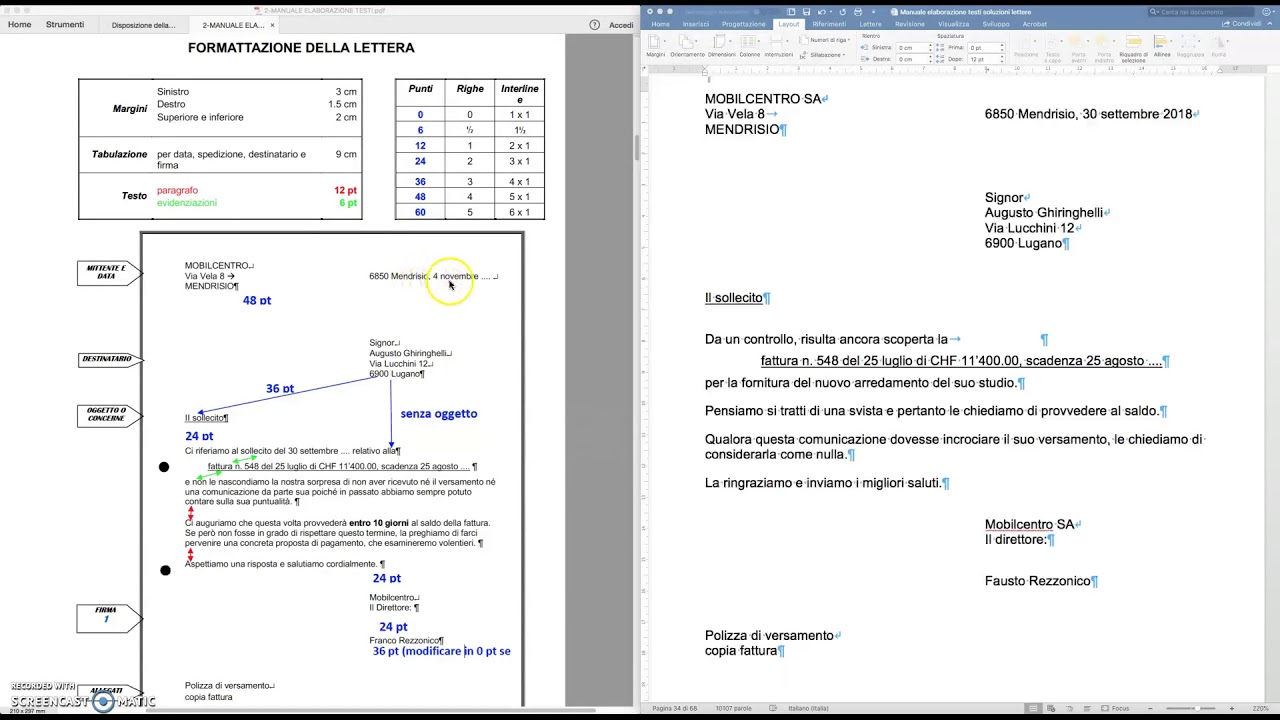This screenshot has width=1280, height=720.
Task: Switch to Riferimenti tab
Action: (829, 24)
